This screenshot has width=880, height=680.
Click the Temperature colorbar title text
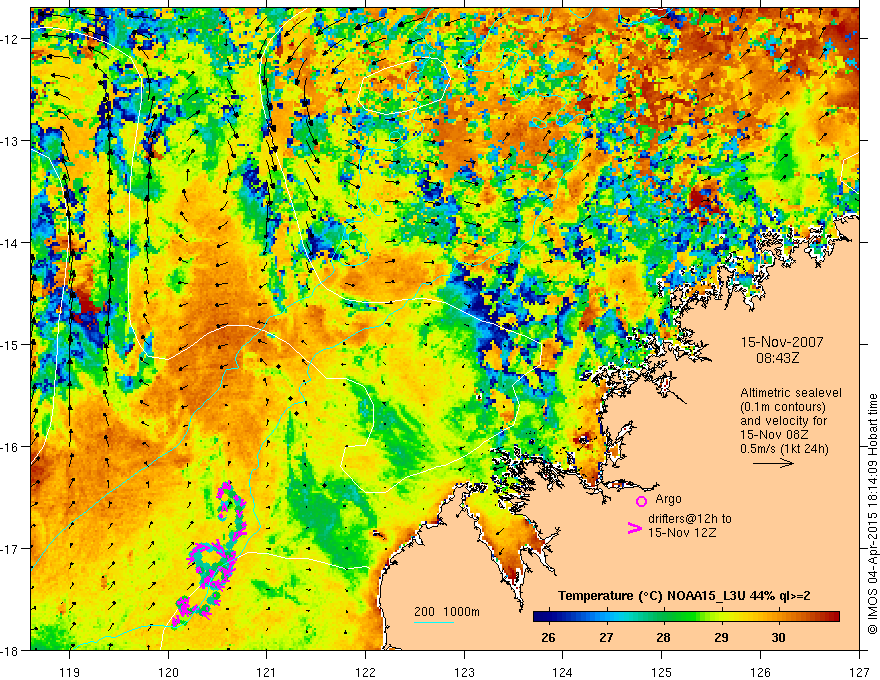pyautogui.click(x=684, y=596)
